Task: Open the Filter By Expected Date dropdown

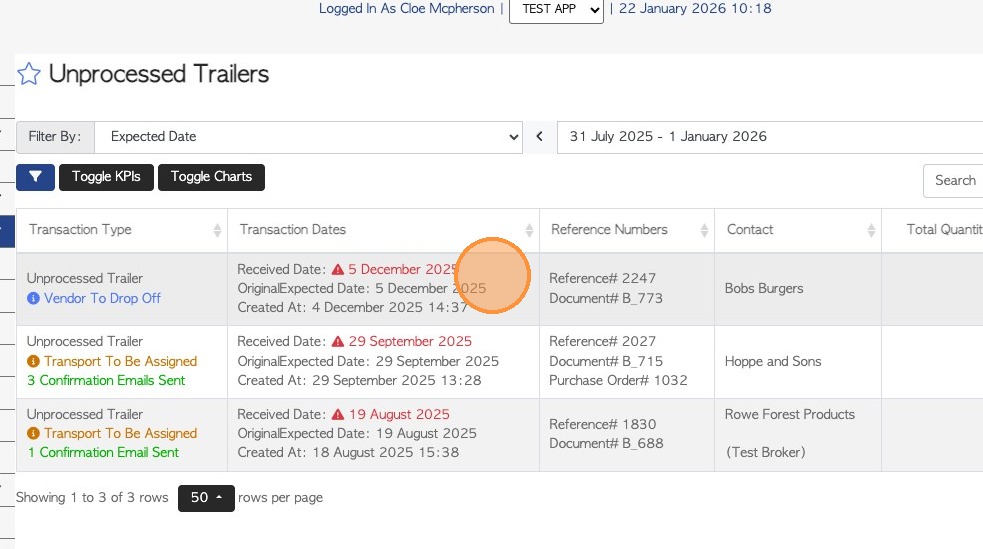Action: (x=309, y=137)
